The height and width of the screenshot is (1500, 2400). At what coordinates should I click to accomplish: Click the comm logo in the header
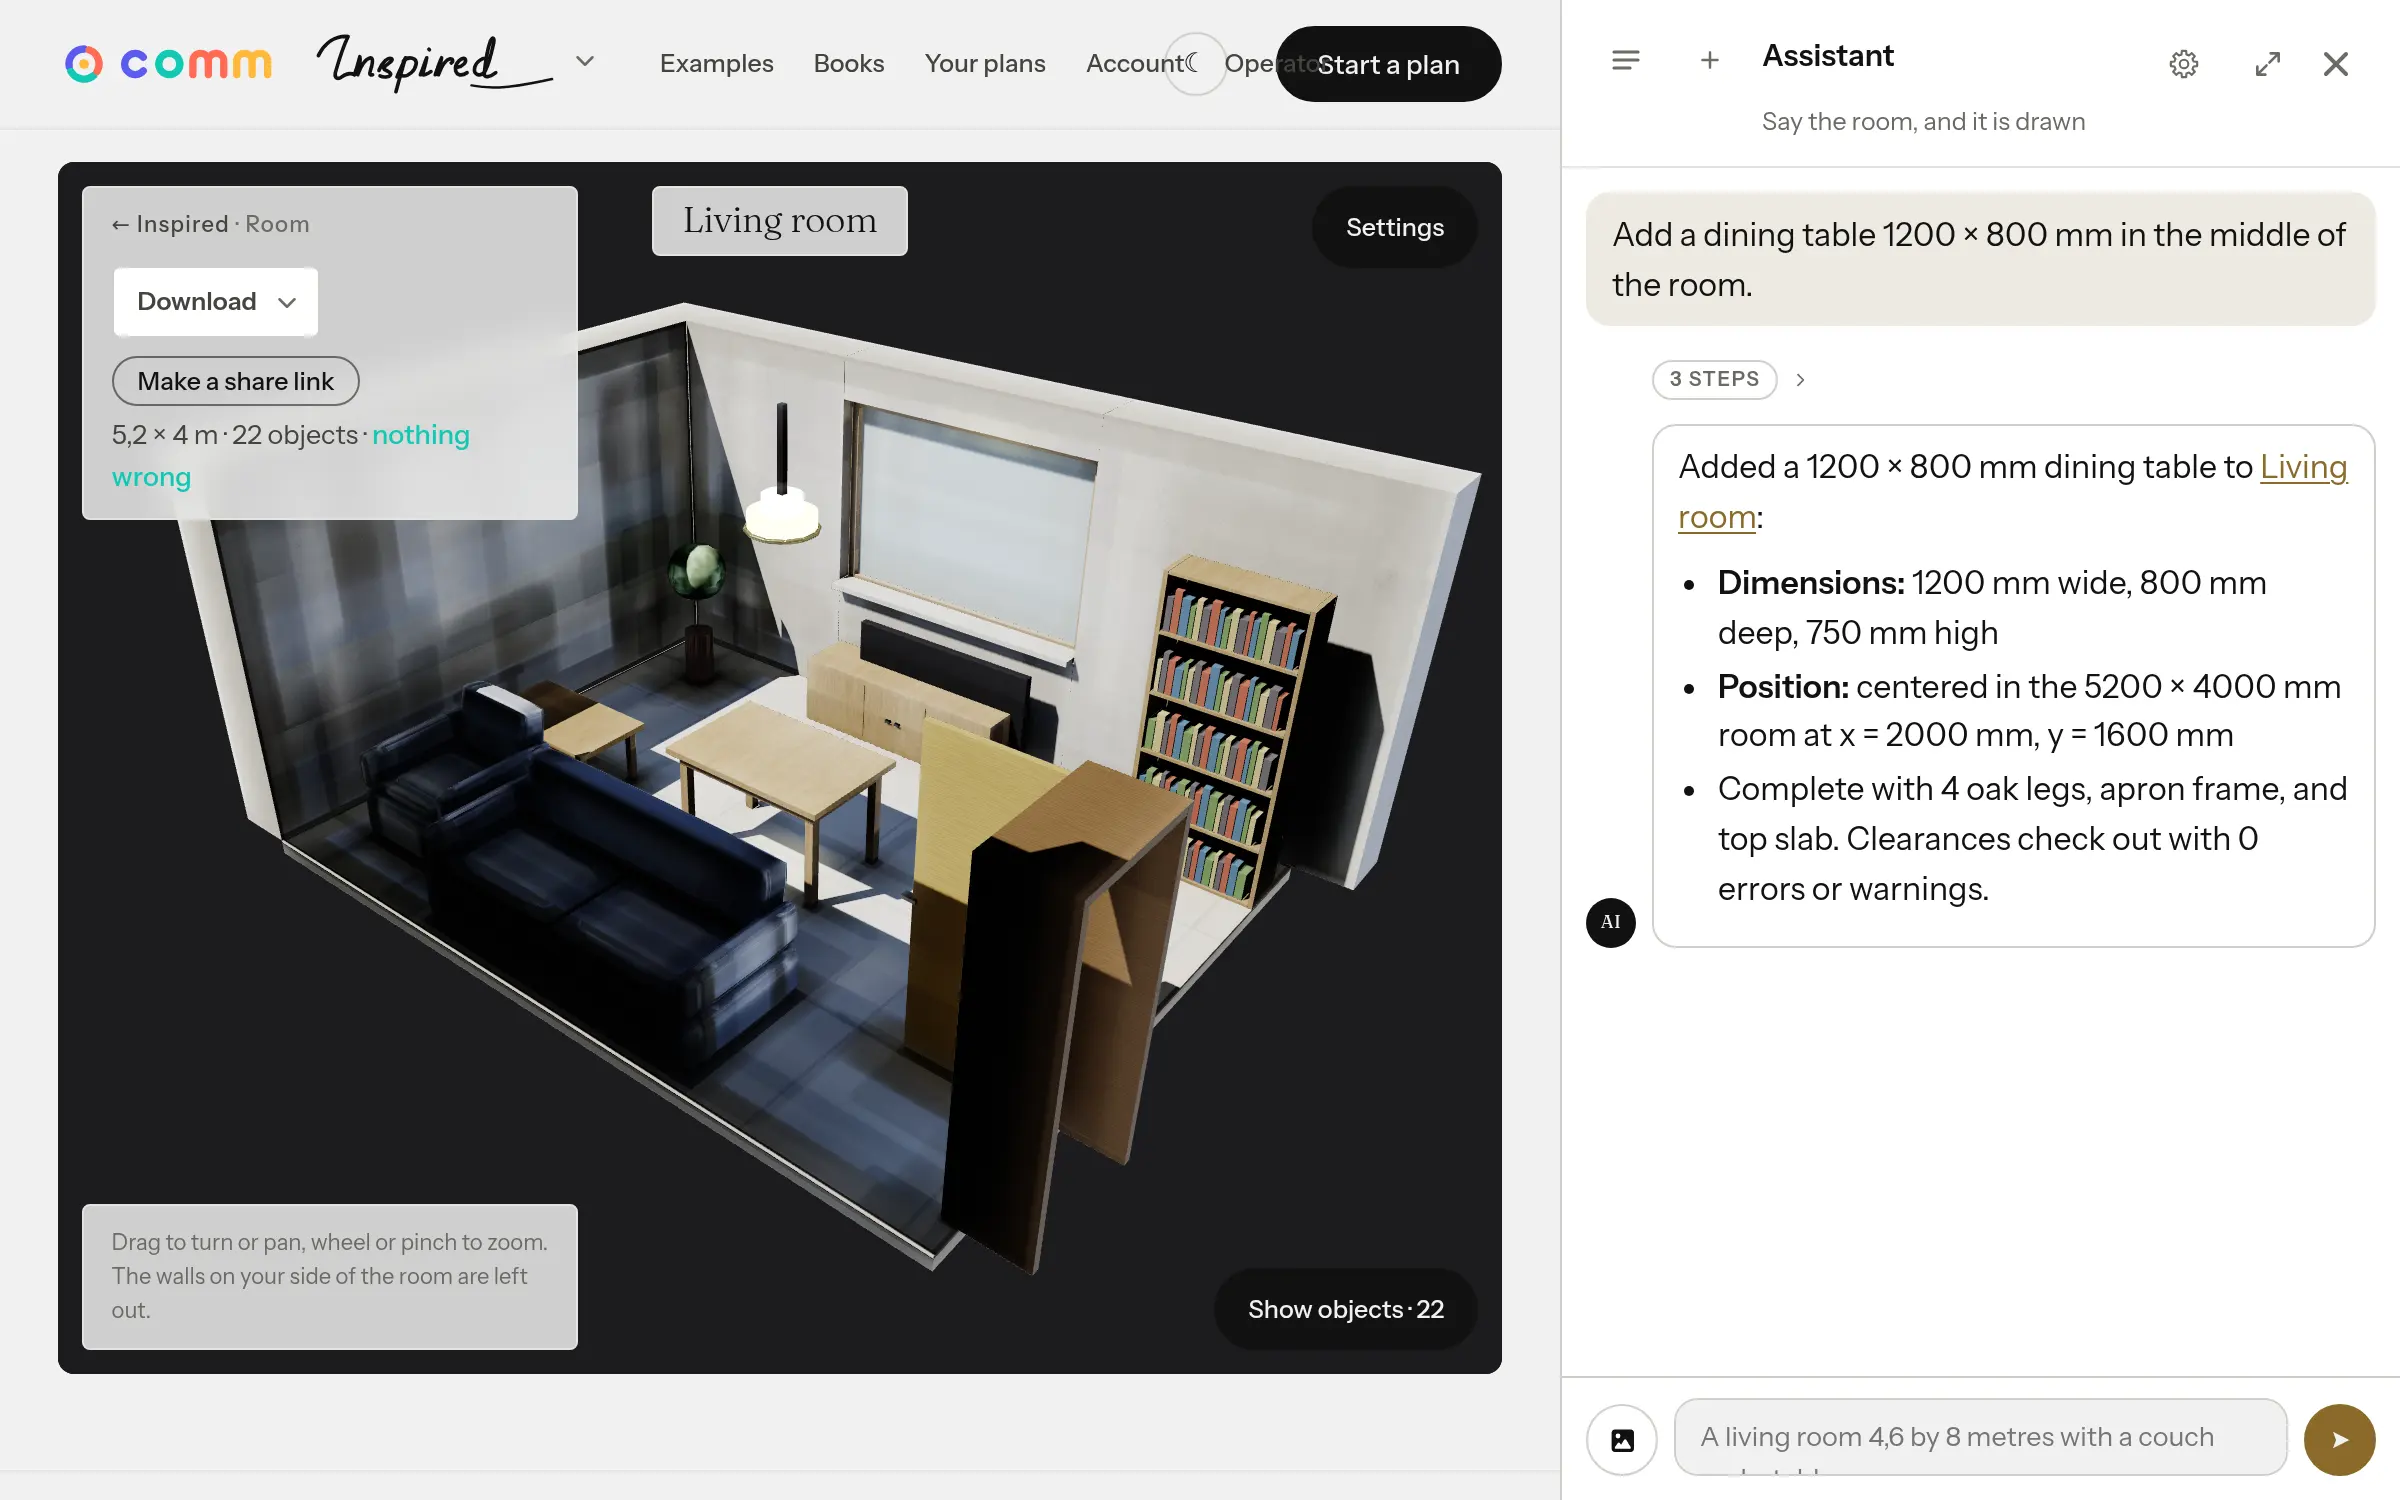click(168, 64)
